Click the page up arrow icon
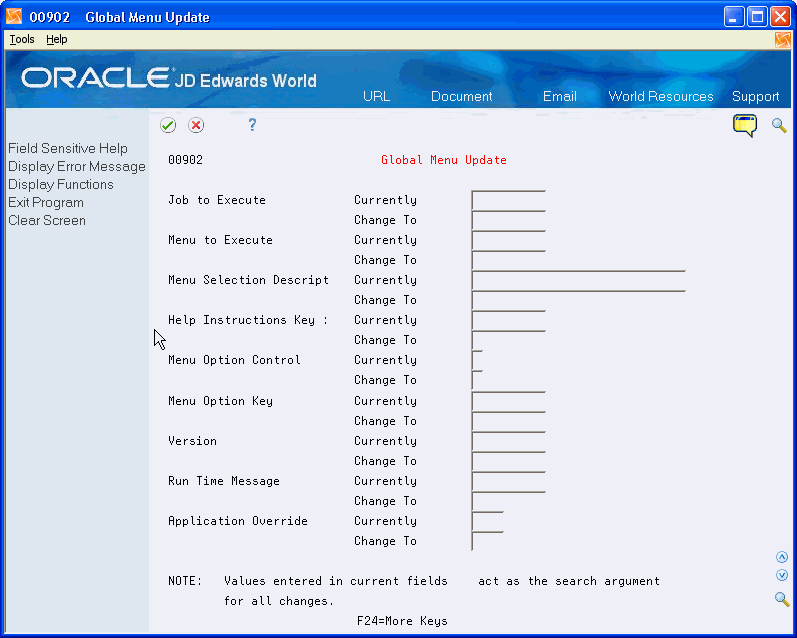Image resolution: width=797 pixels, height=638 pixels. click(x=782, y=557)
